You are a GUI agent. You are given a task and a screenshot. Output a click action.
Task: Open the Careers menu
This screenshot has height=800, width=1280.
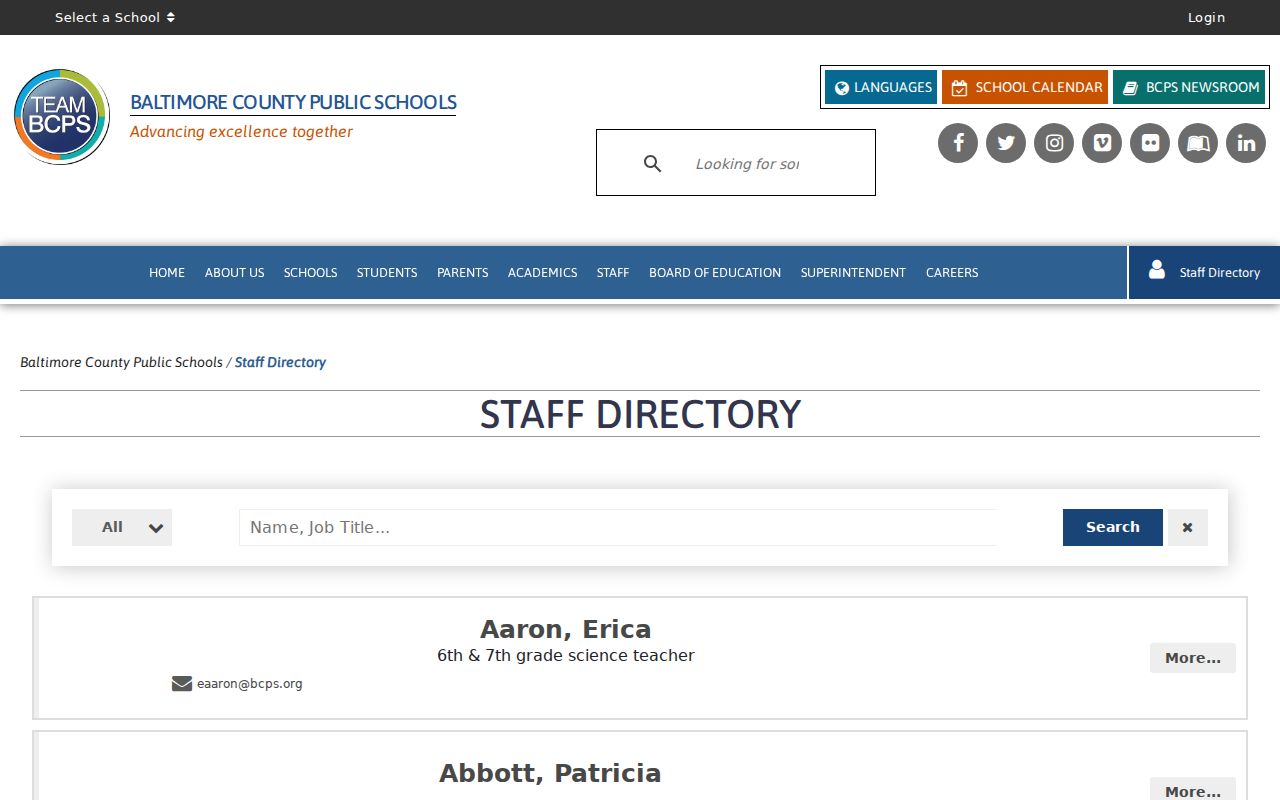[952, 272]
